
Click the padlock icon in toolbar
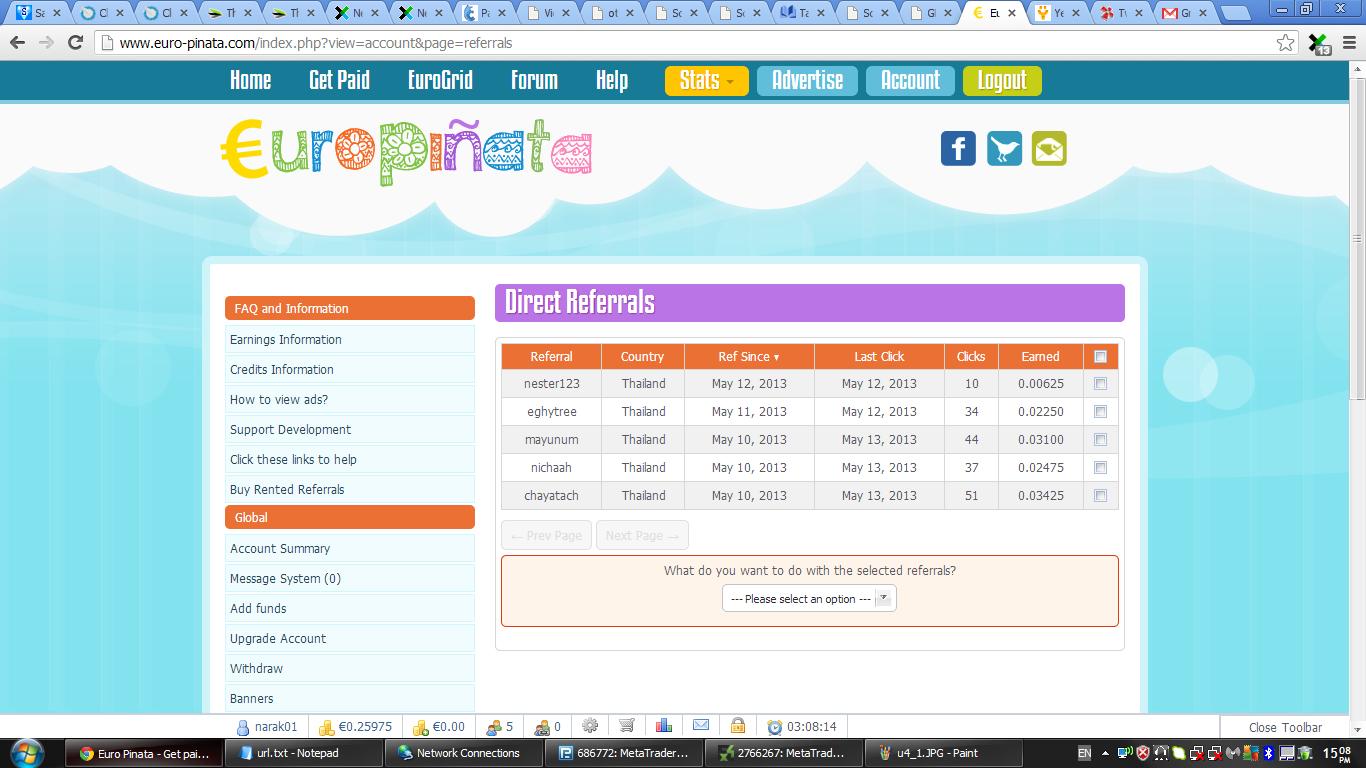coord(738,726)
